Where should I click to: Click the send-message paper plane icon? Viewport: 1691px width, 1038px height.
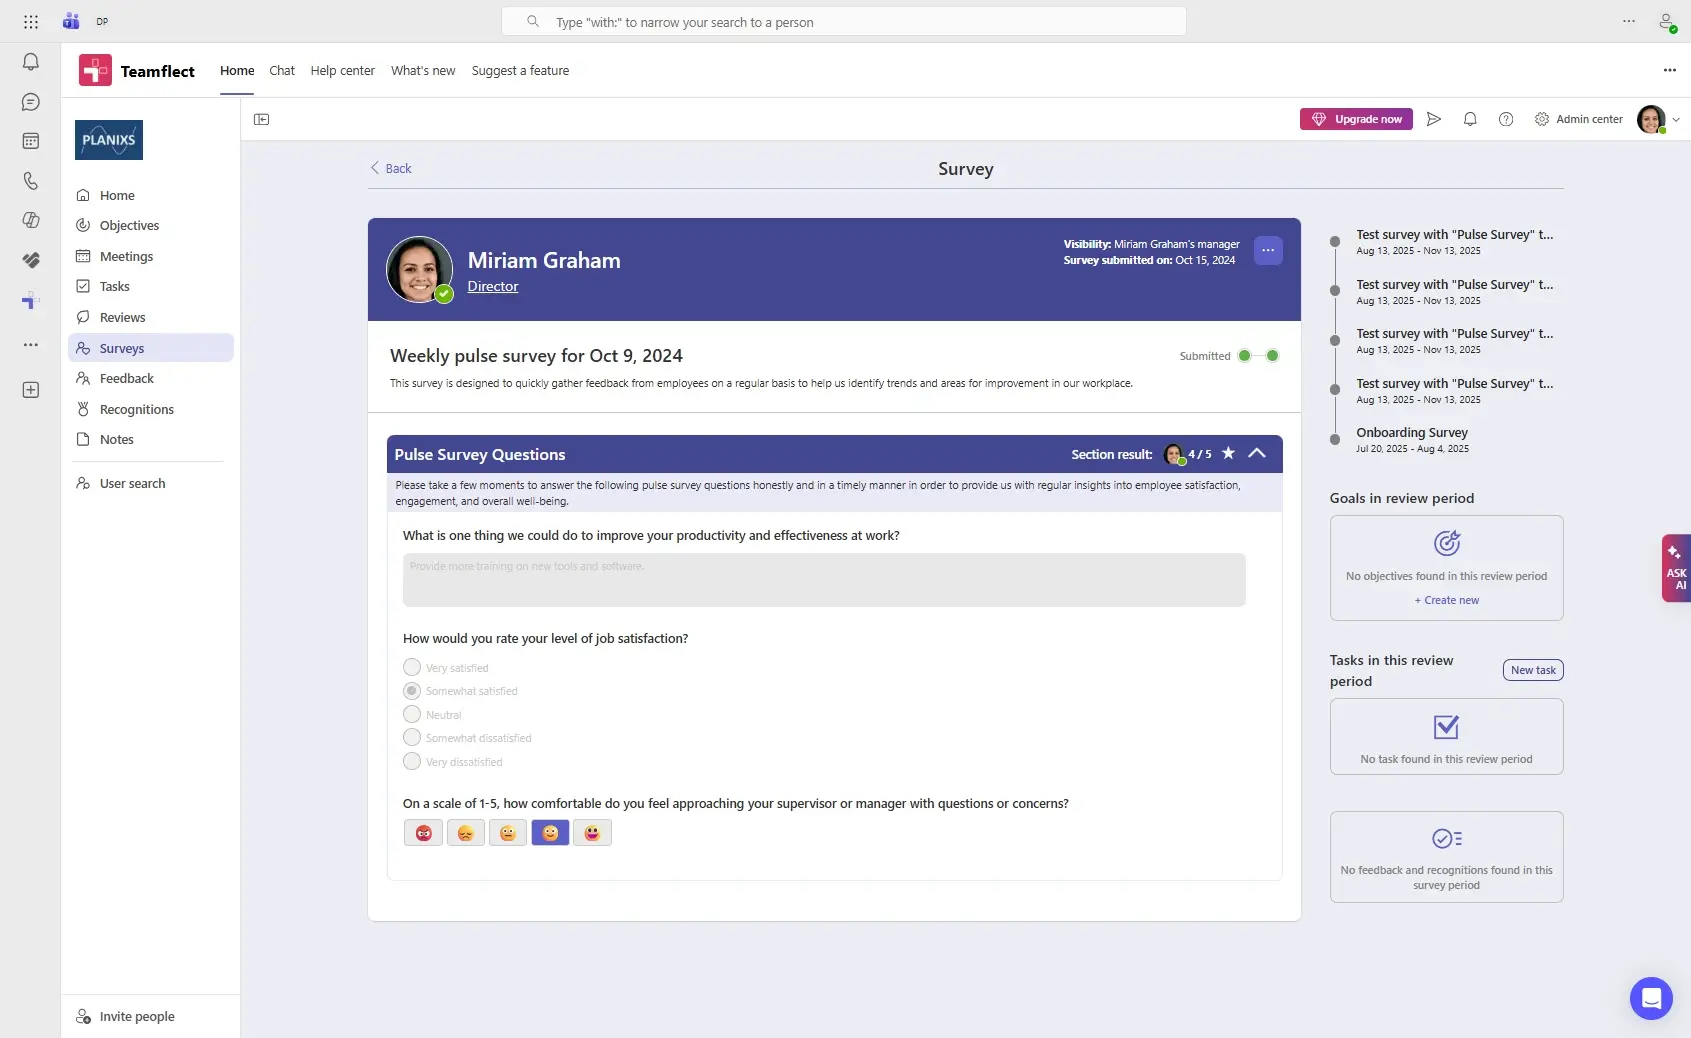pyautogui.click(x=1433, y=119)
